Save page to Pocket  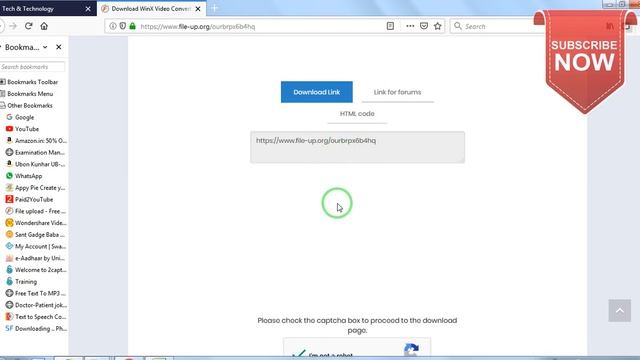tap(424, 26)
